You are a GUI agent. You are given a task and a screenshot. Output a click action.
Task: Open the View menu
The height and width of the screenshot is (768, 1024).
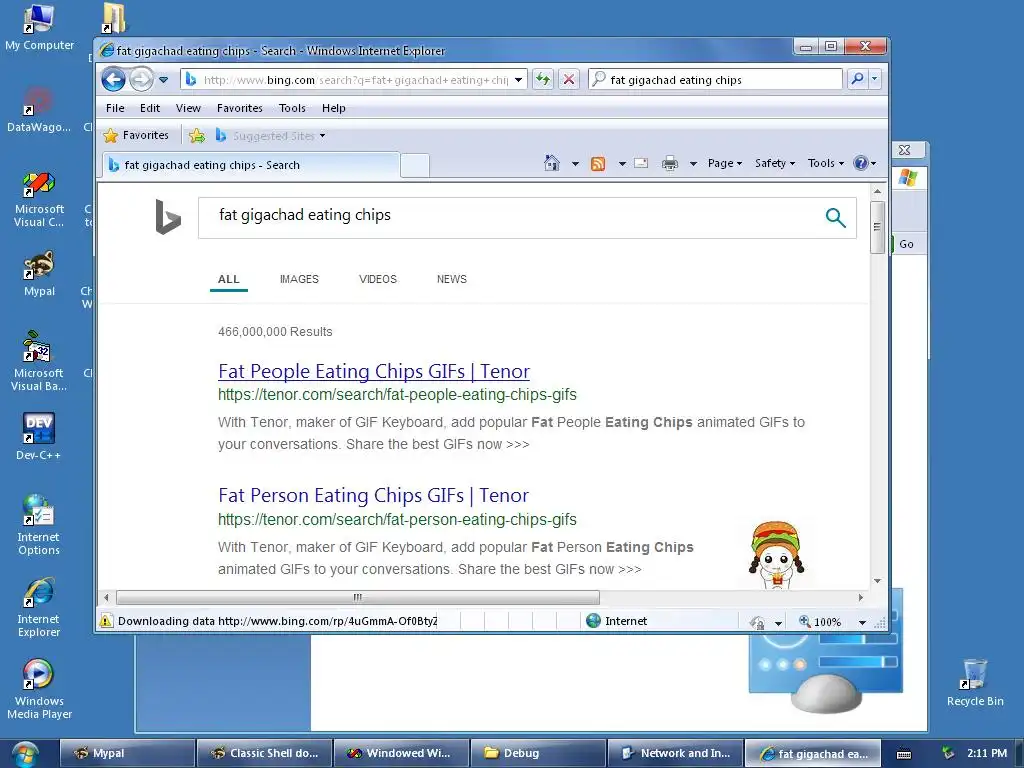188,108
